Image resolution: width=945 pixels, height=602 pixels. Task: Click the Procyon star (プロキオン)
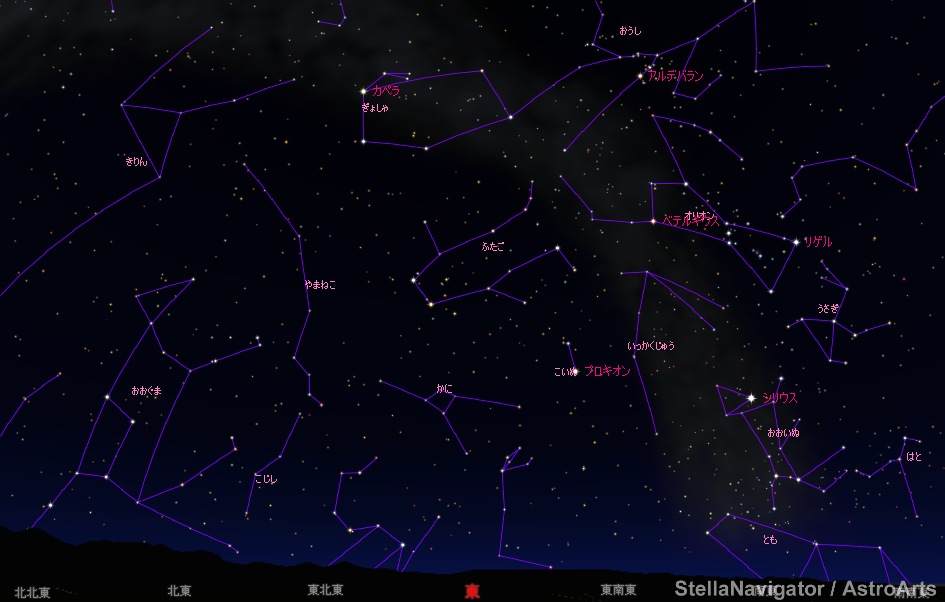pyautogui.click(x=575, y=372)
